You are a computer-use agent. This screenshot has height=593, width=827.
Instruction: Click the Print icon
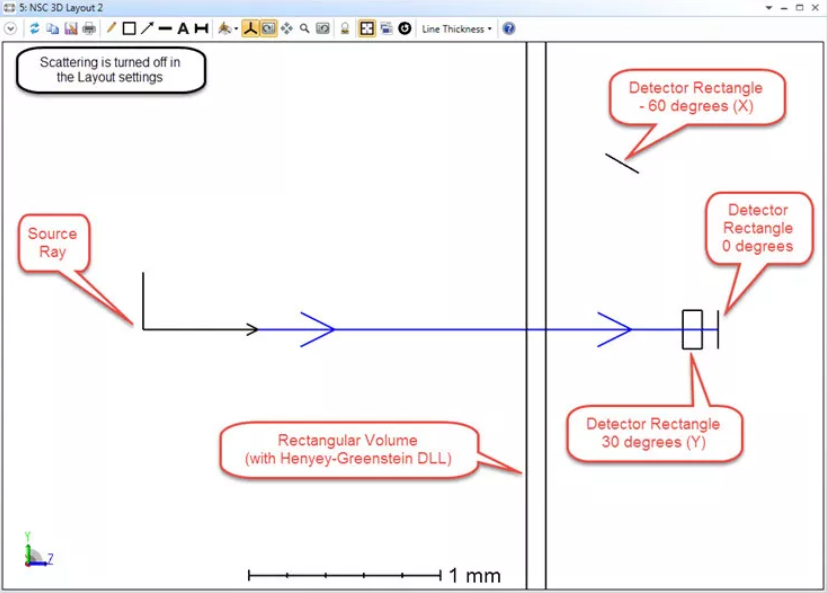pyautogui.click(x=89, y=29)
